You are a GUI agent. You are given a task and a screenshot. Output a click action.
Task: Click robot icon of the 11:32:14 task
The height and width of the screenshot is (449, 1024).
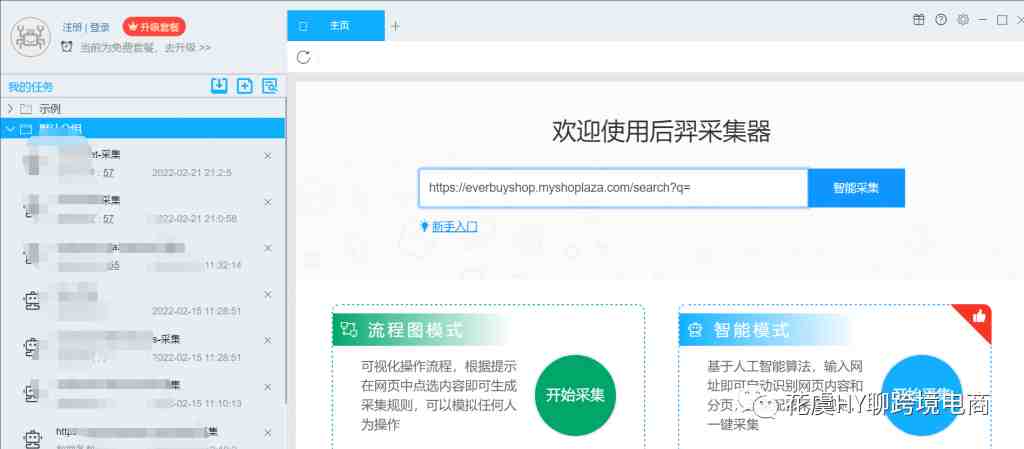(31, 255)
